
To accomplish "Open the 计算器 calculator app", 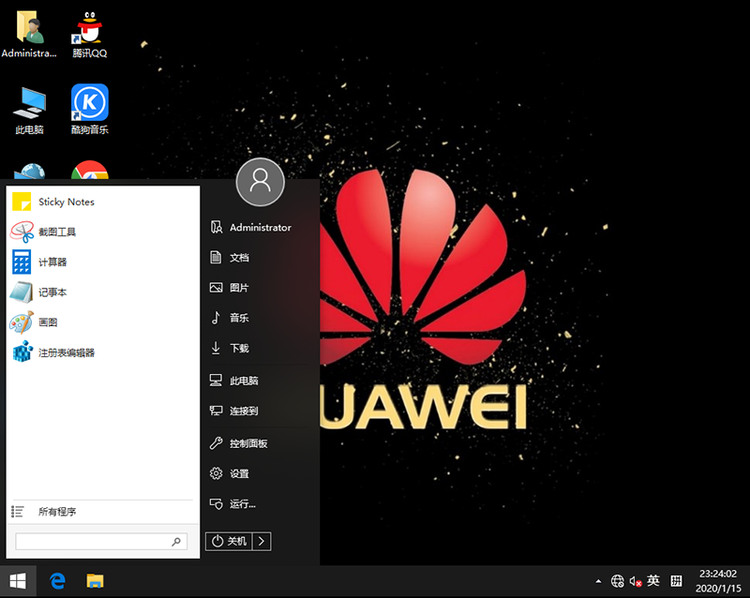I will pos(103,262).
